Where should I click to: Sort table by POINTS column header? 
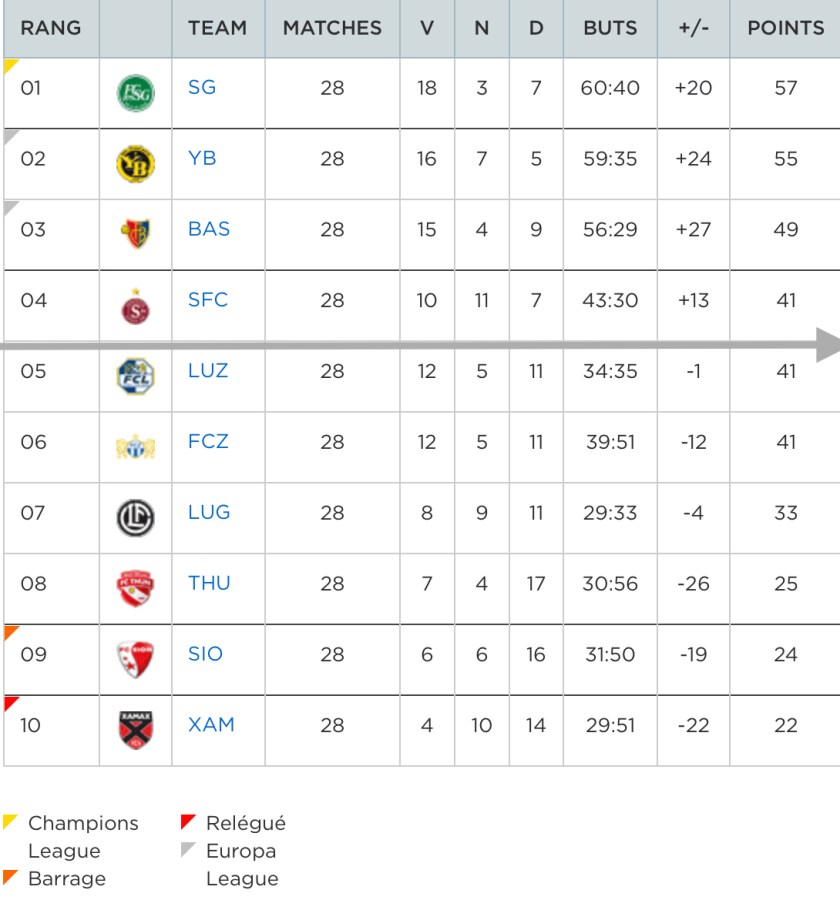point(786,28)
